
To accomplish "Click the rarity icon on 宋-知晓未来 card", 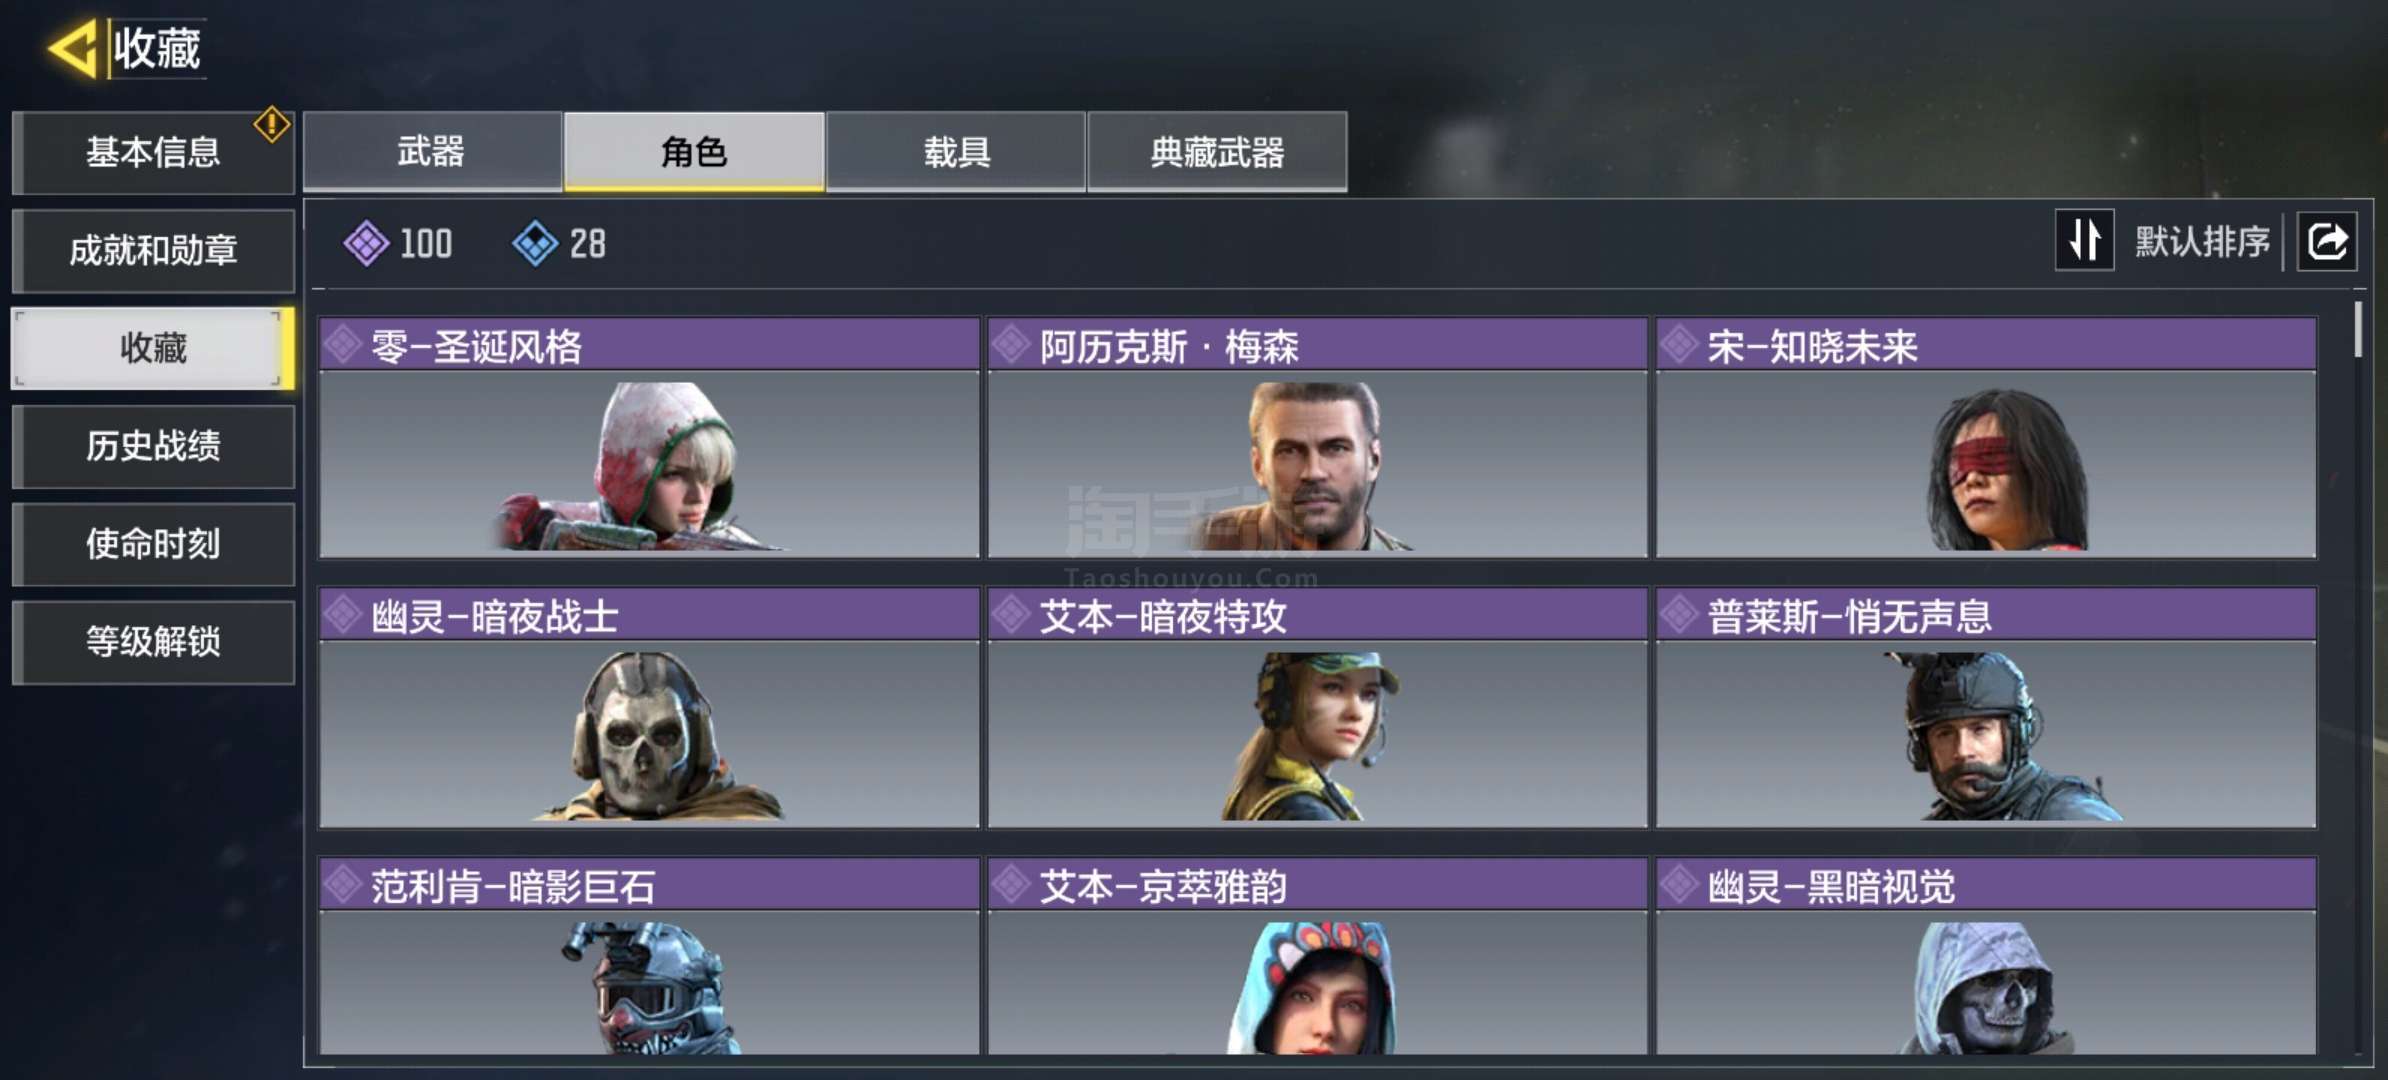I will click(x=1679, y=345).
